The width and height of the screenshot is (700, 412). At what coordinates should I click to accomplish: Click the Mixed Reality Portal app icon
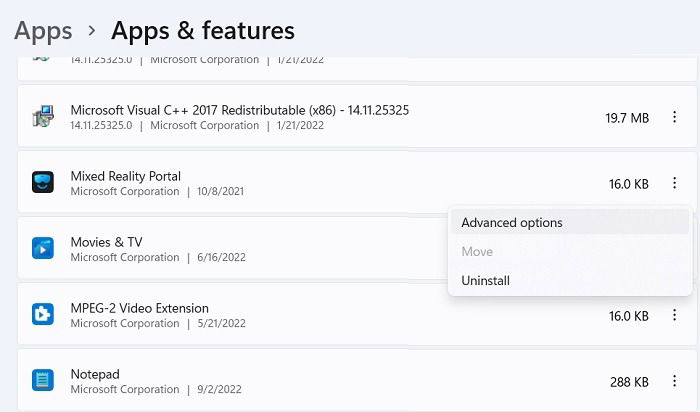(42, 183)
